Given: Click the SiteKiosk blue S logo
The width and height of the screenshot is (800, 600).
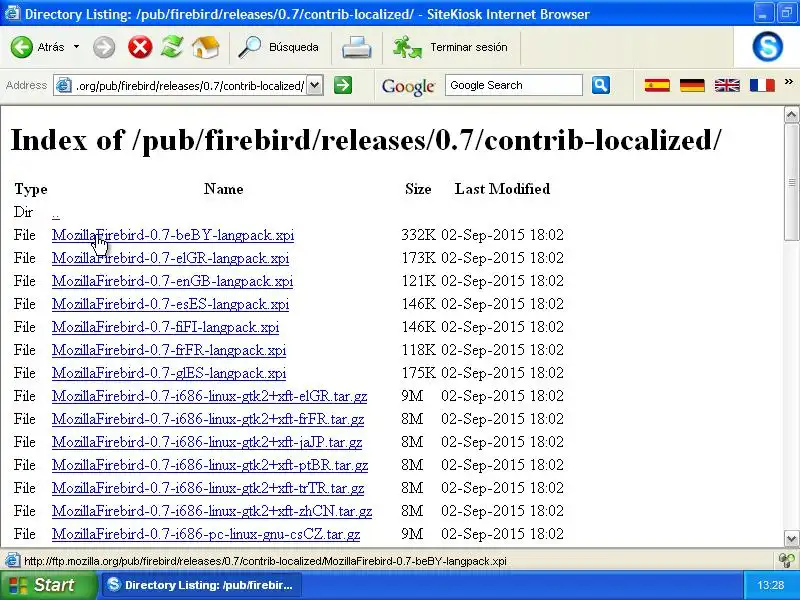Looking at the screenshot, I should coord(767,46).
